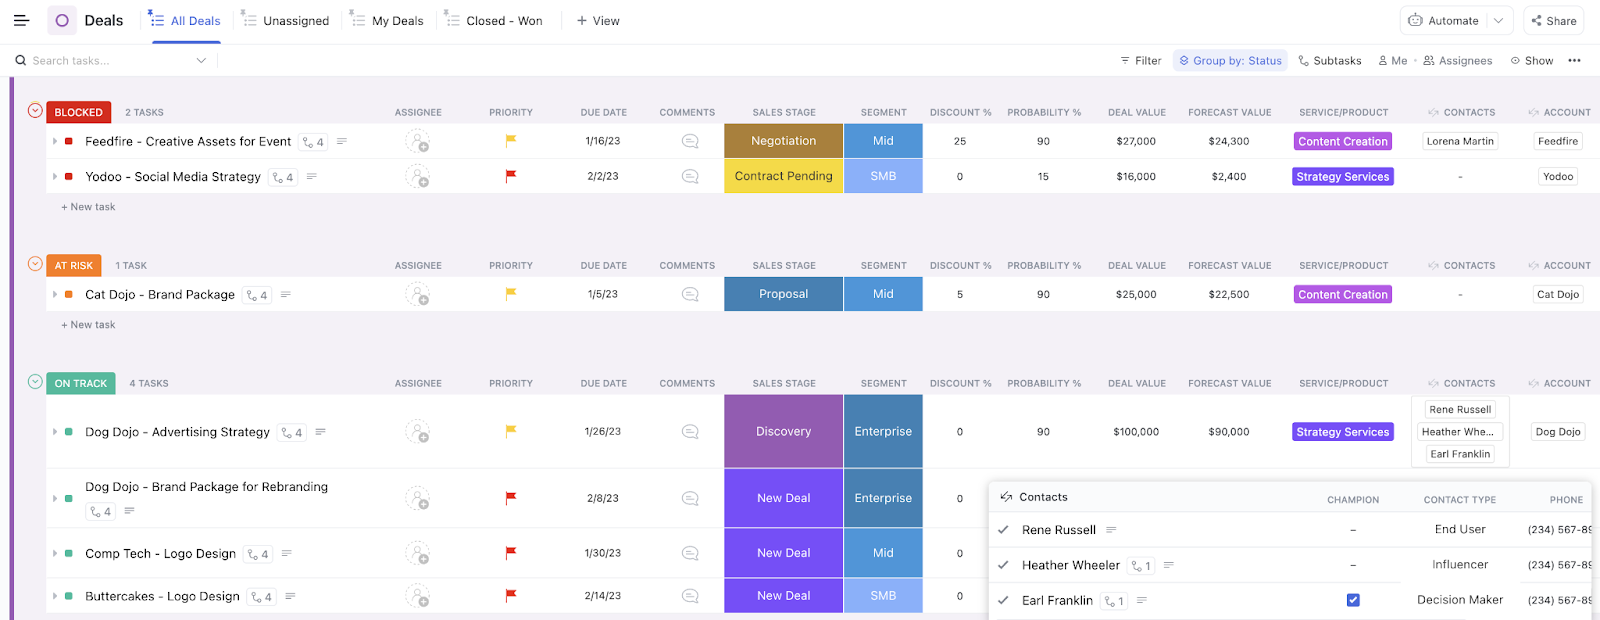Click the yellow priority flag for Dog Dojo Advertising
Screen dimensions: 1600x620
tap(510, 432)
